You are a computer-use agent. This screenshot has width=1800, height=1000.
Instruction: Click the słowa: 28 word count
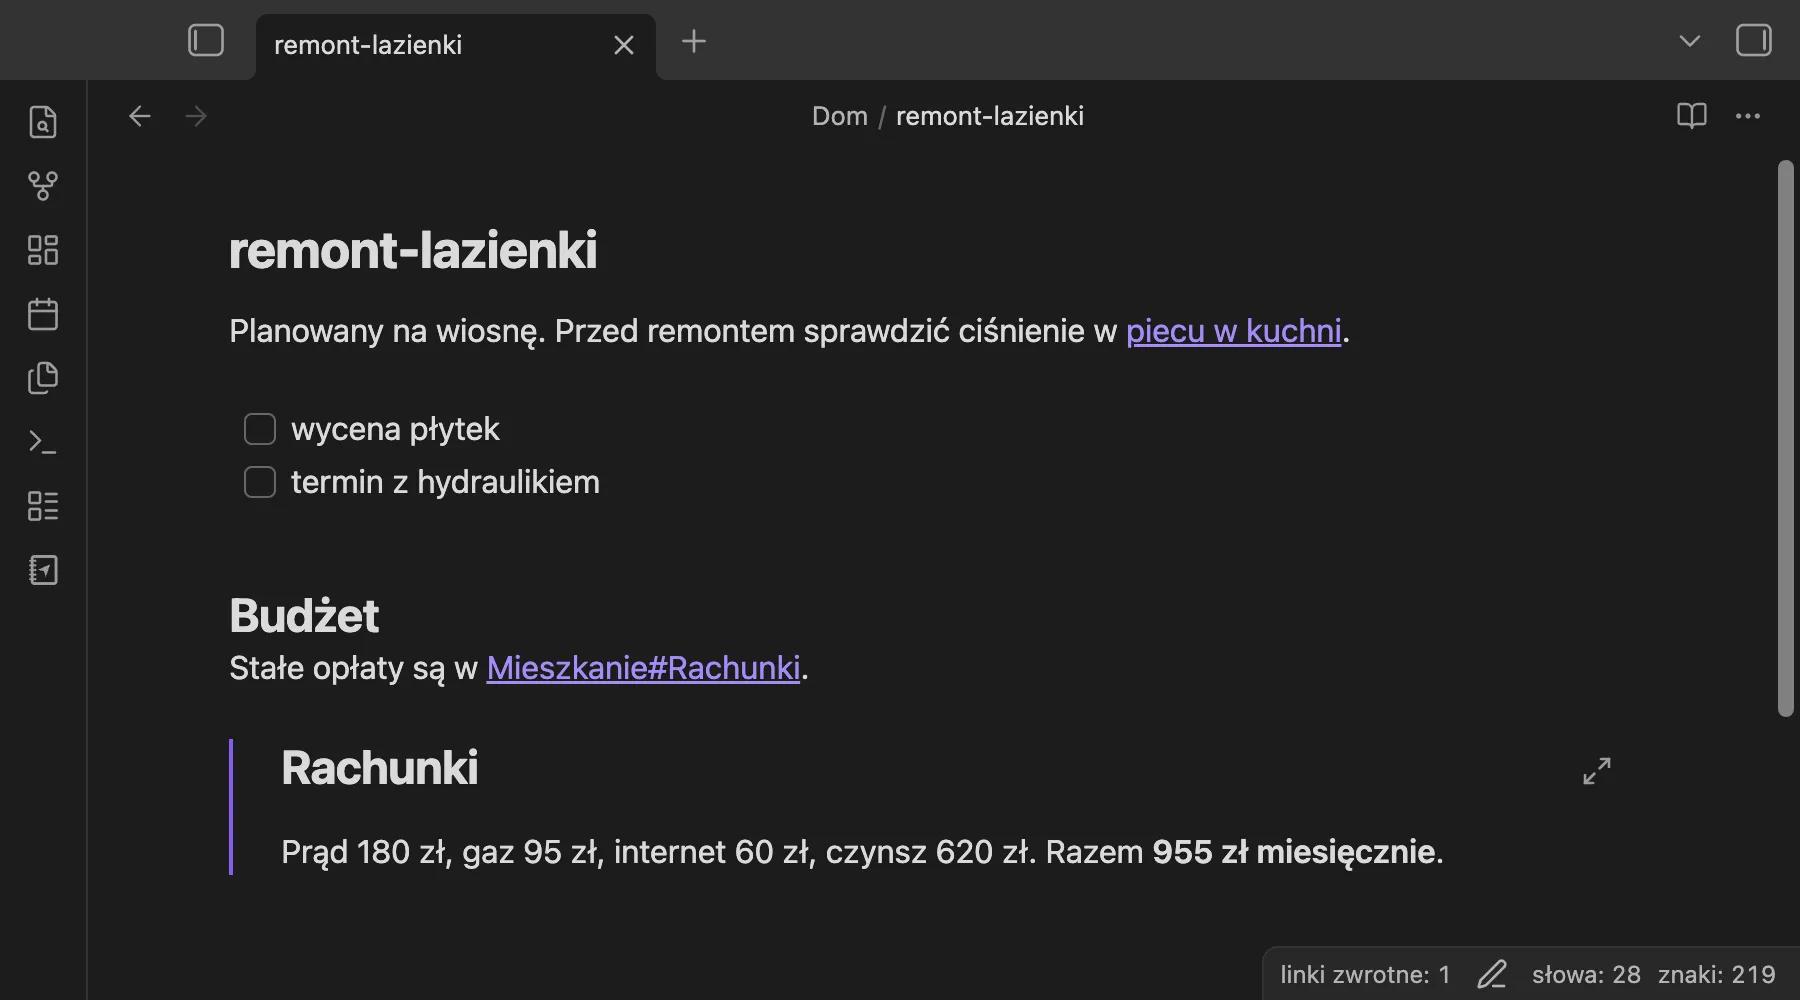[x=1586, y=974]
